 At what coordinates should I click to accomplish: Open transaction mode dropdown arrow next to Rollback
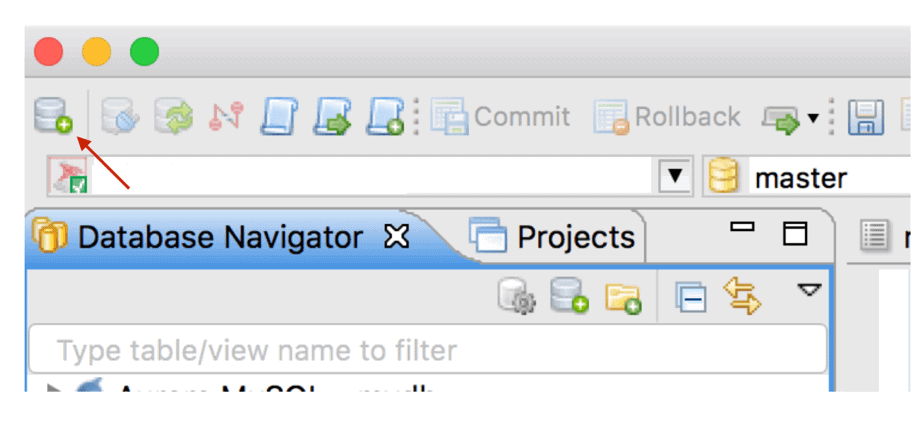pos(813,118)
